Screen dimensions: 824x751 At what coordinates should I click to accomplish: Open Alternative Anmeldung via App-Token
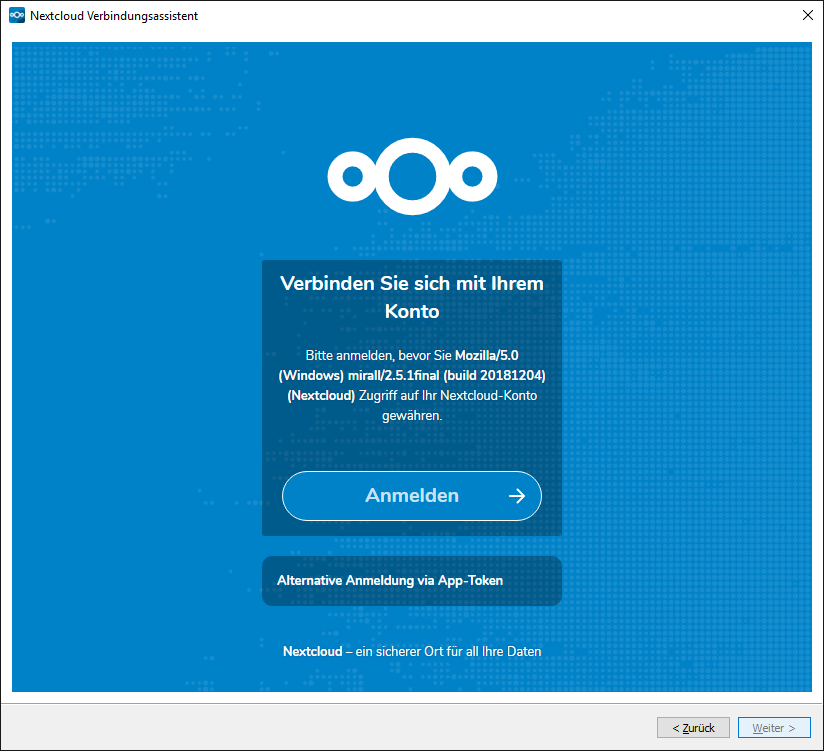coord(411,581)
